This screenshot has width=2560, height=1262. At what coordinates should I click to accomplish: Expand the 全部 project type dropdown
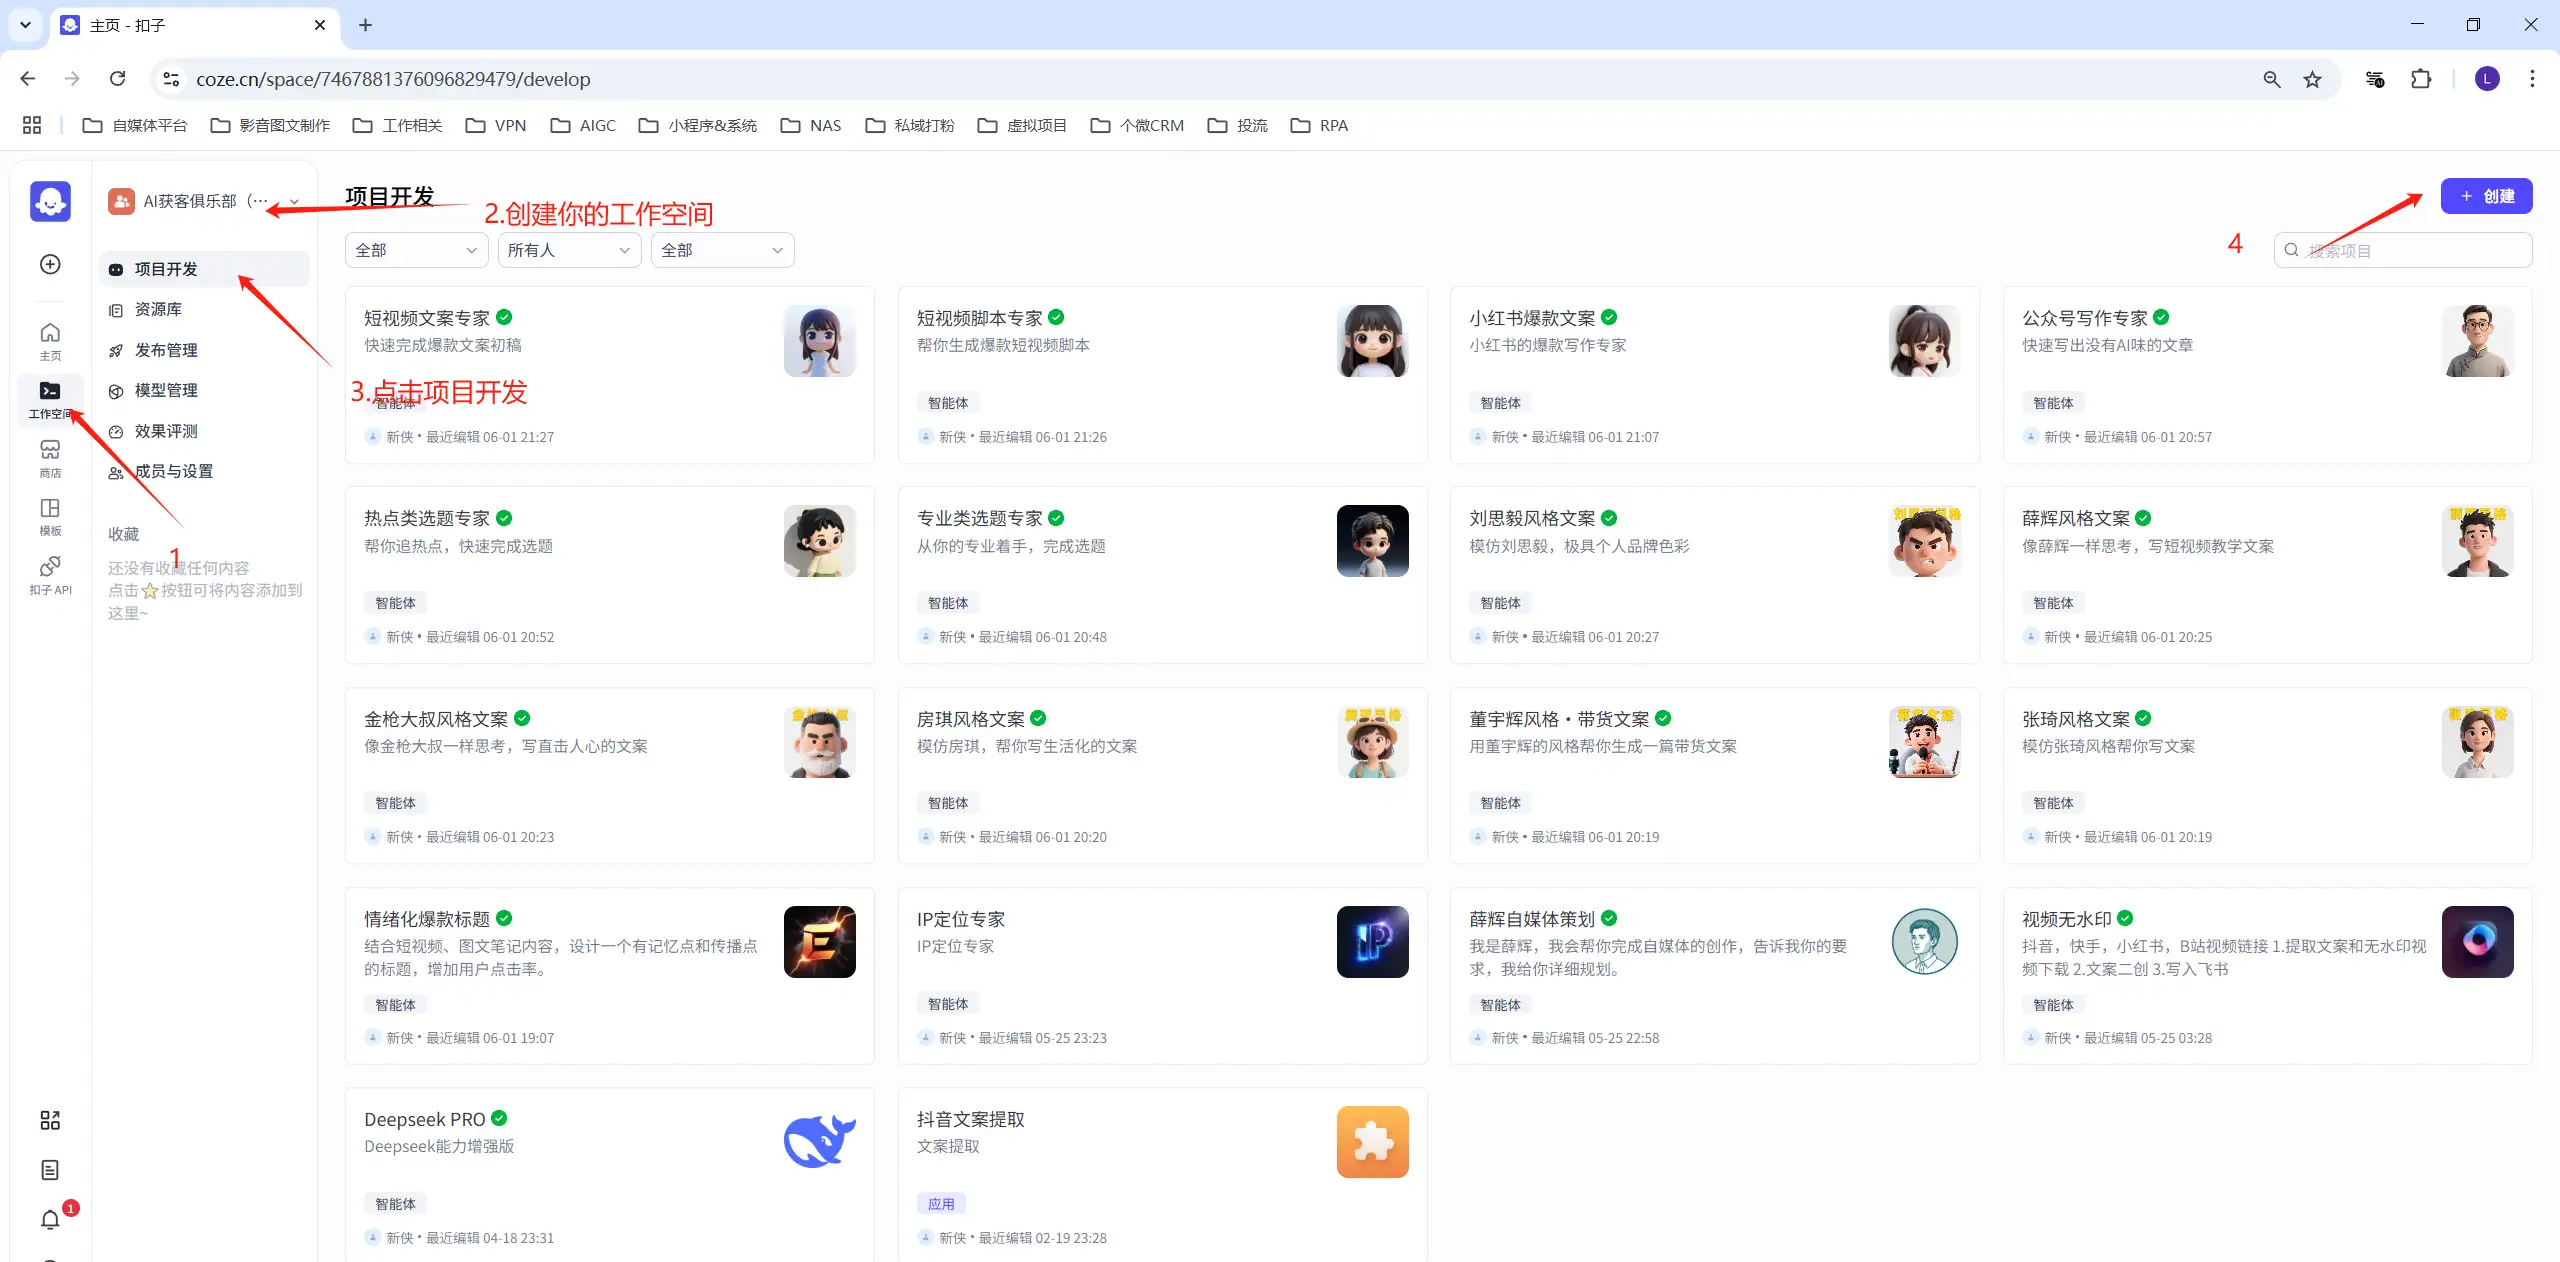(x=415, y=250)
